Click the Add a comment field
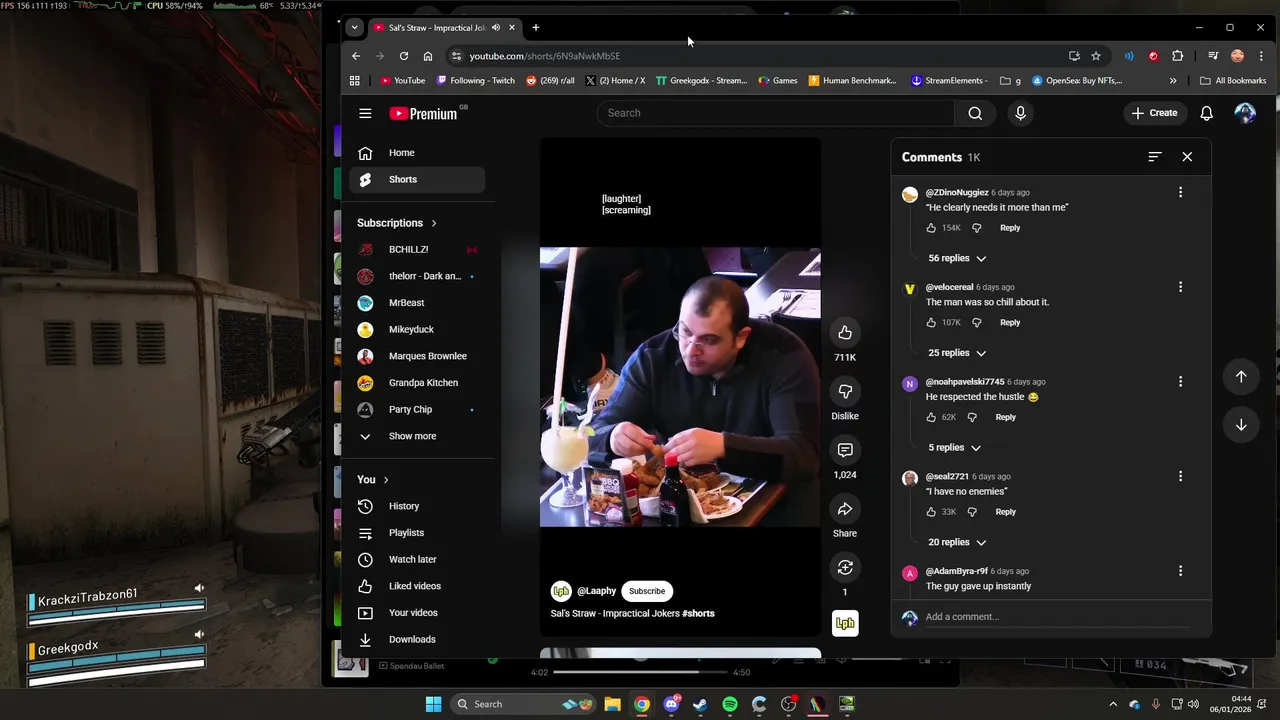The width and height of the screenshot is (1280, 720). tap(1056, 617)
